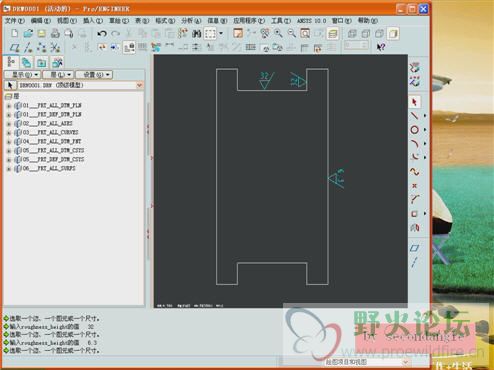Click the 设置 button

point(94,75)
